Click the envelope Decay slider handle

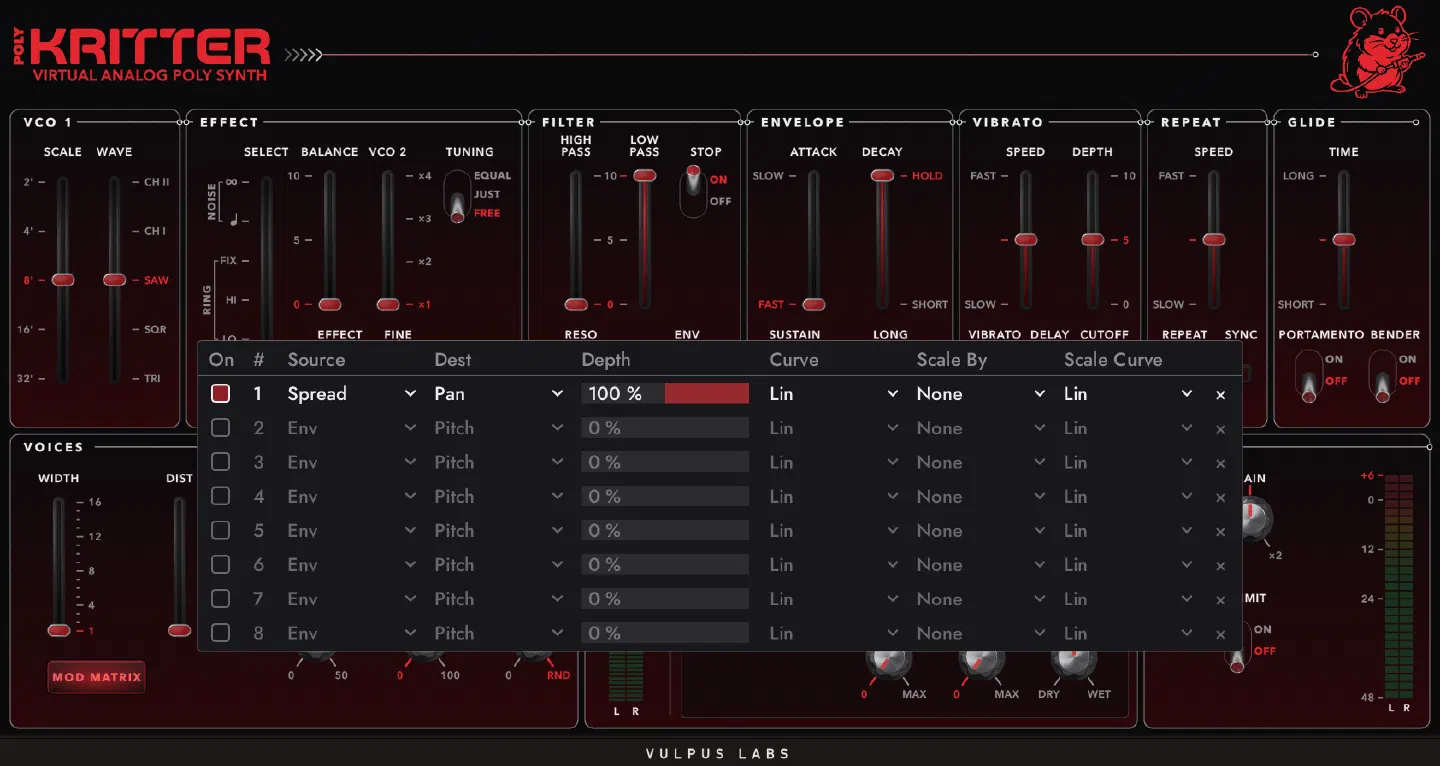tap(882, 176)
